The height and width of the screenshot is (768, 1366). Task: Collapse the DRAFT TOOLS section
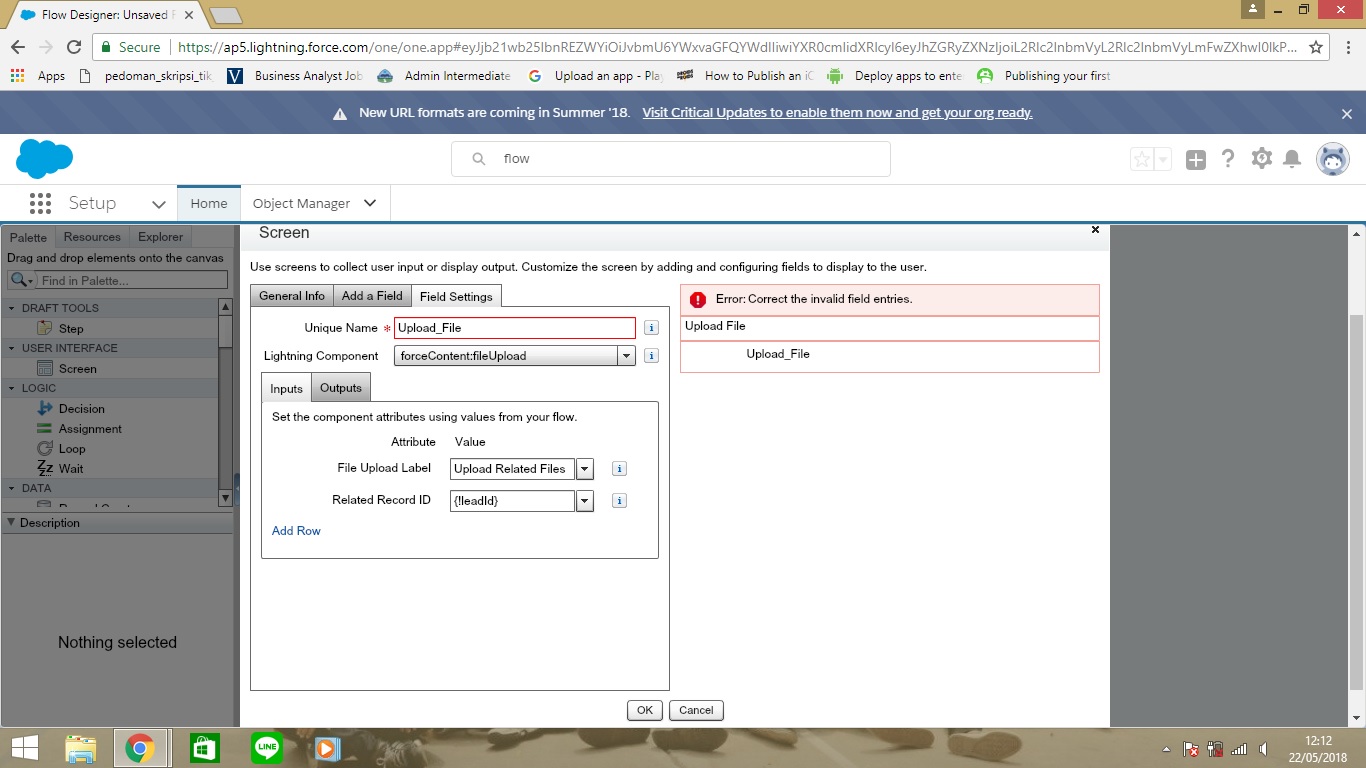13,308
